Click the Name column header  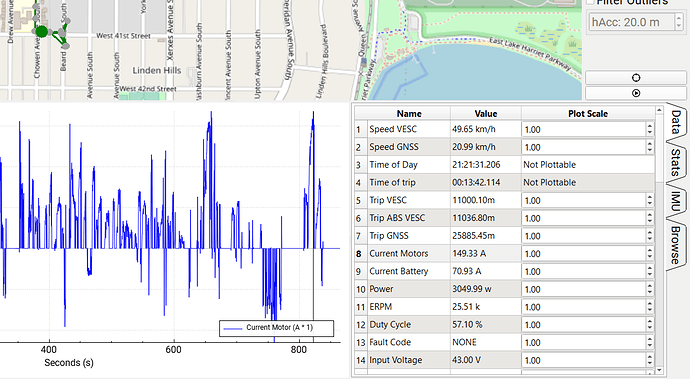409,114
